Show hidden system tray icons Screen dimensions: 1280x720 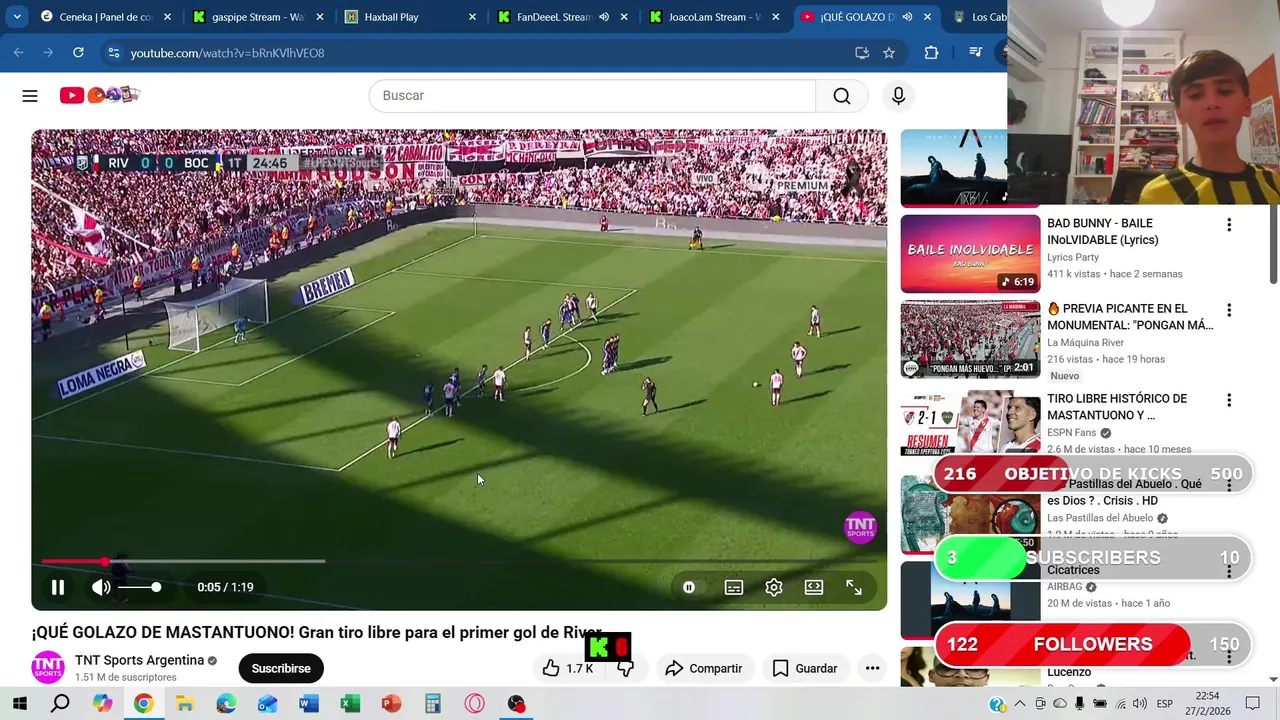(1021, 704)
